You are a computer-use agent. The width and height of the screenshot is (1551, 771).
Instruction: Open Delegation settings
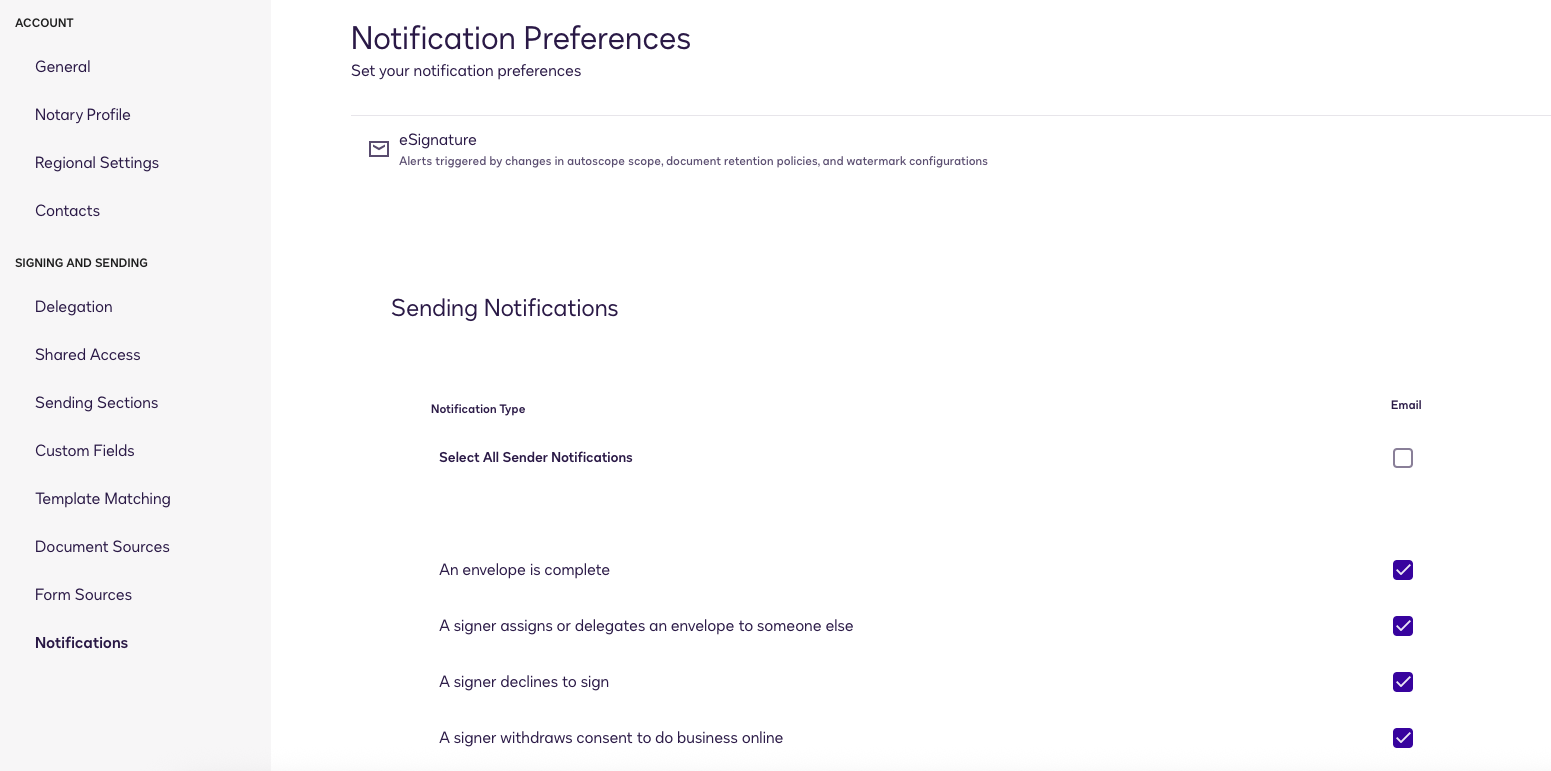click(74, 307)
